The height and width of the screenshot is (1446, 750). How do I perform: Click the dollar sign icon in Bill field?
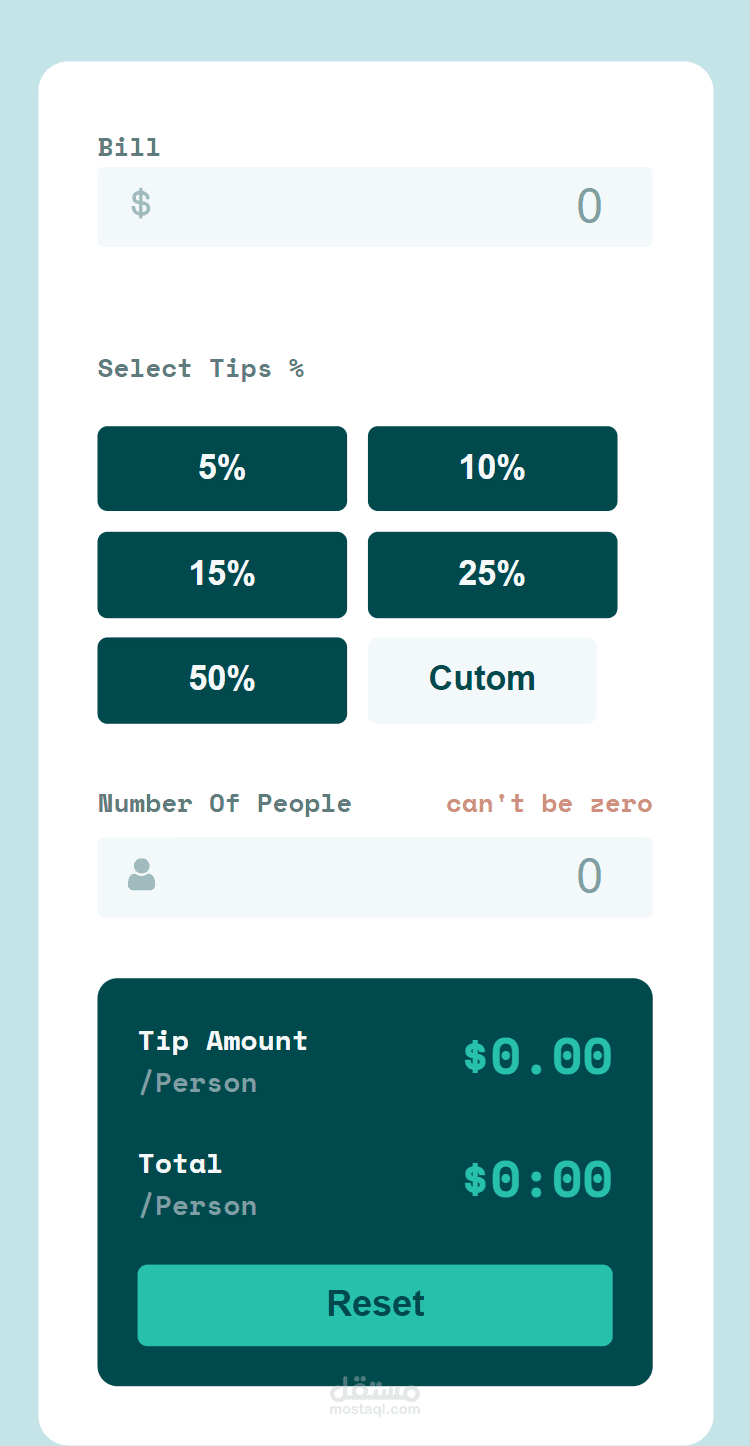coord(141,205)
